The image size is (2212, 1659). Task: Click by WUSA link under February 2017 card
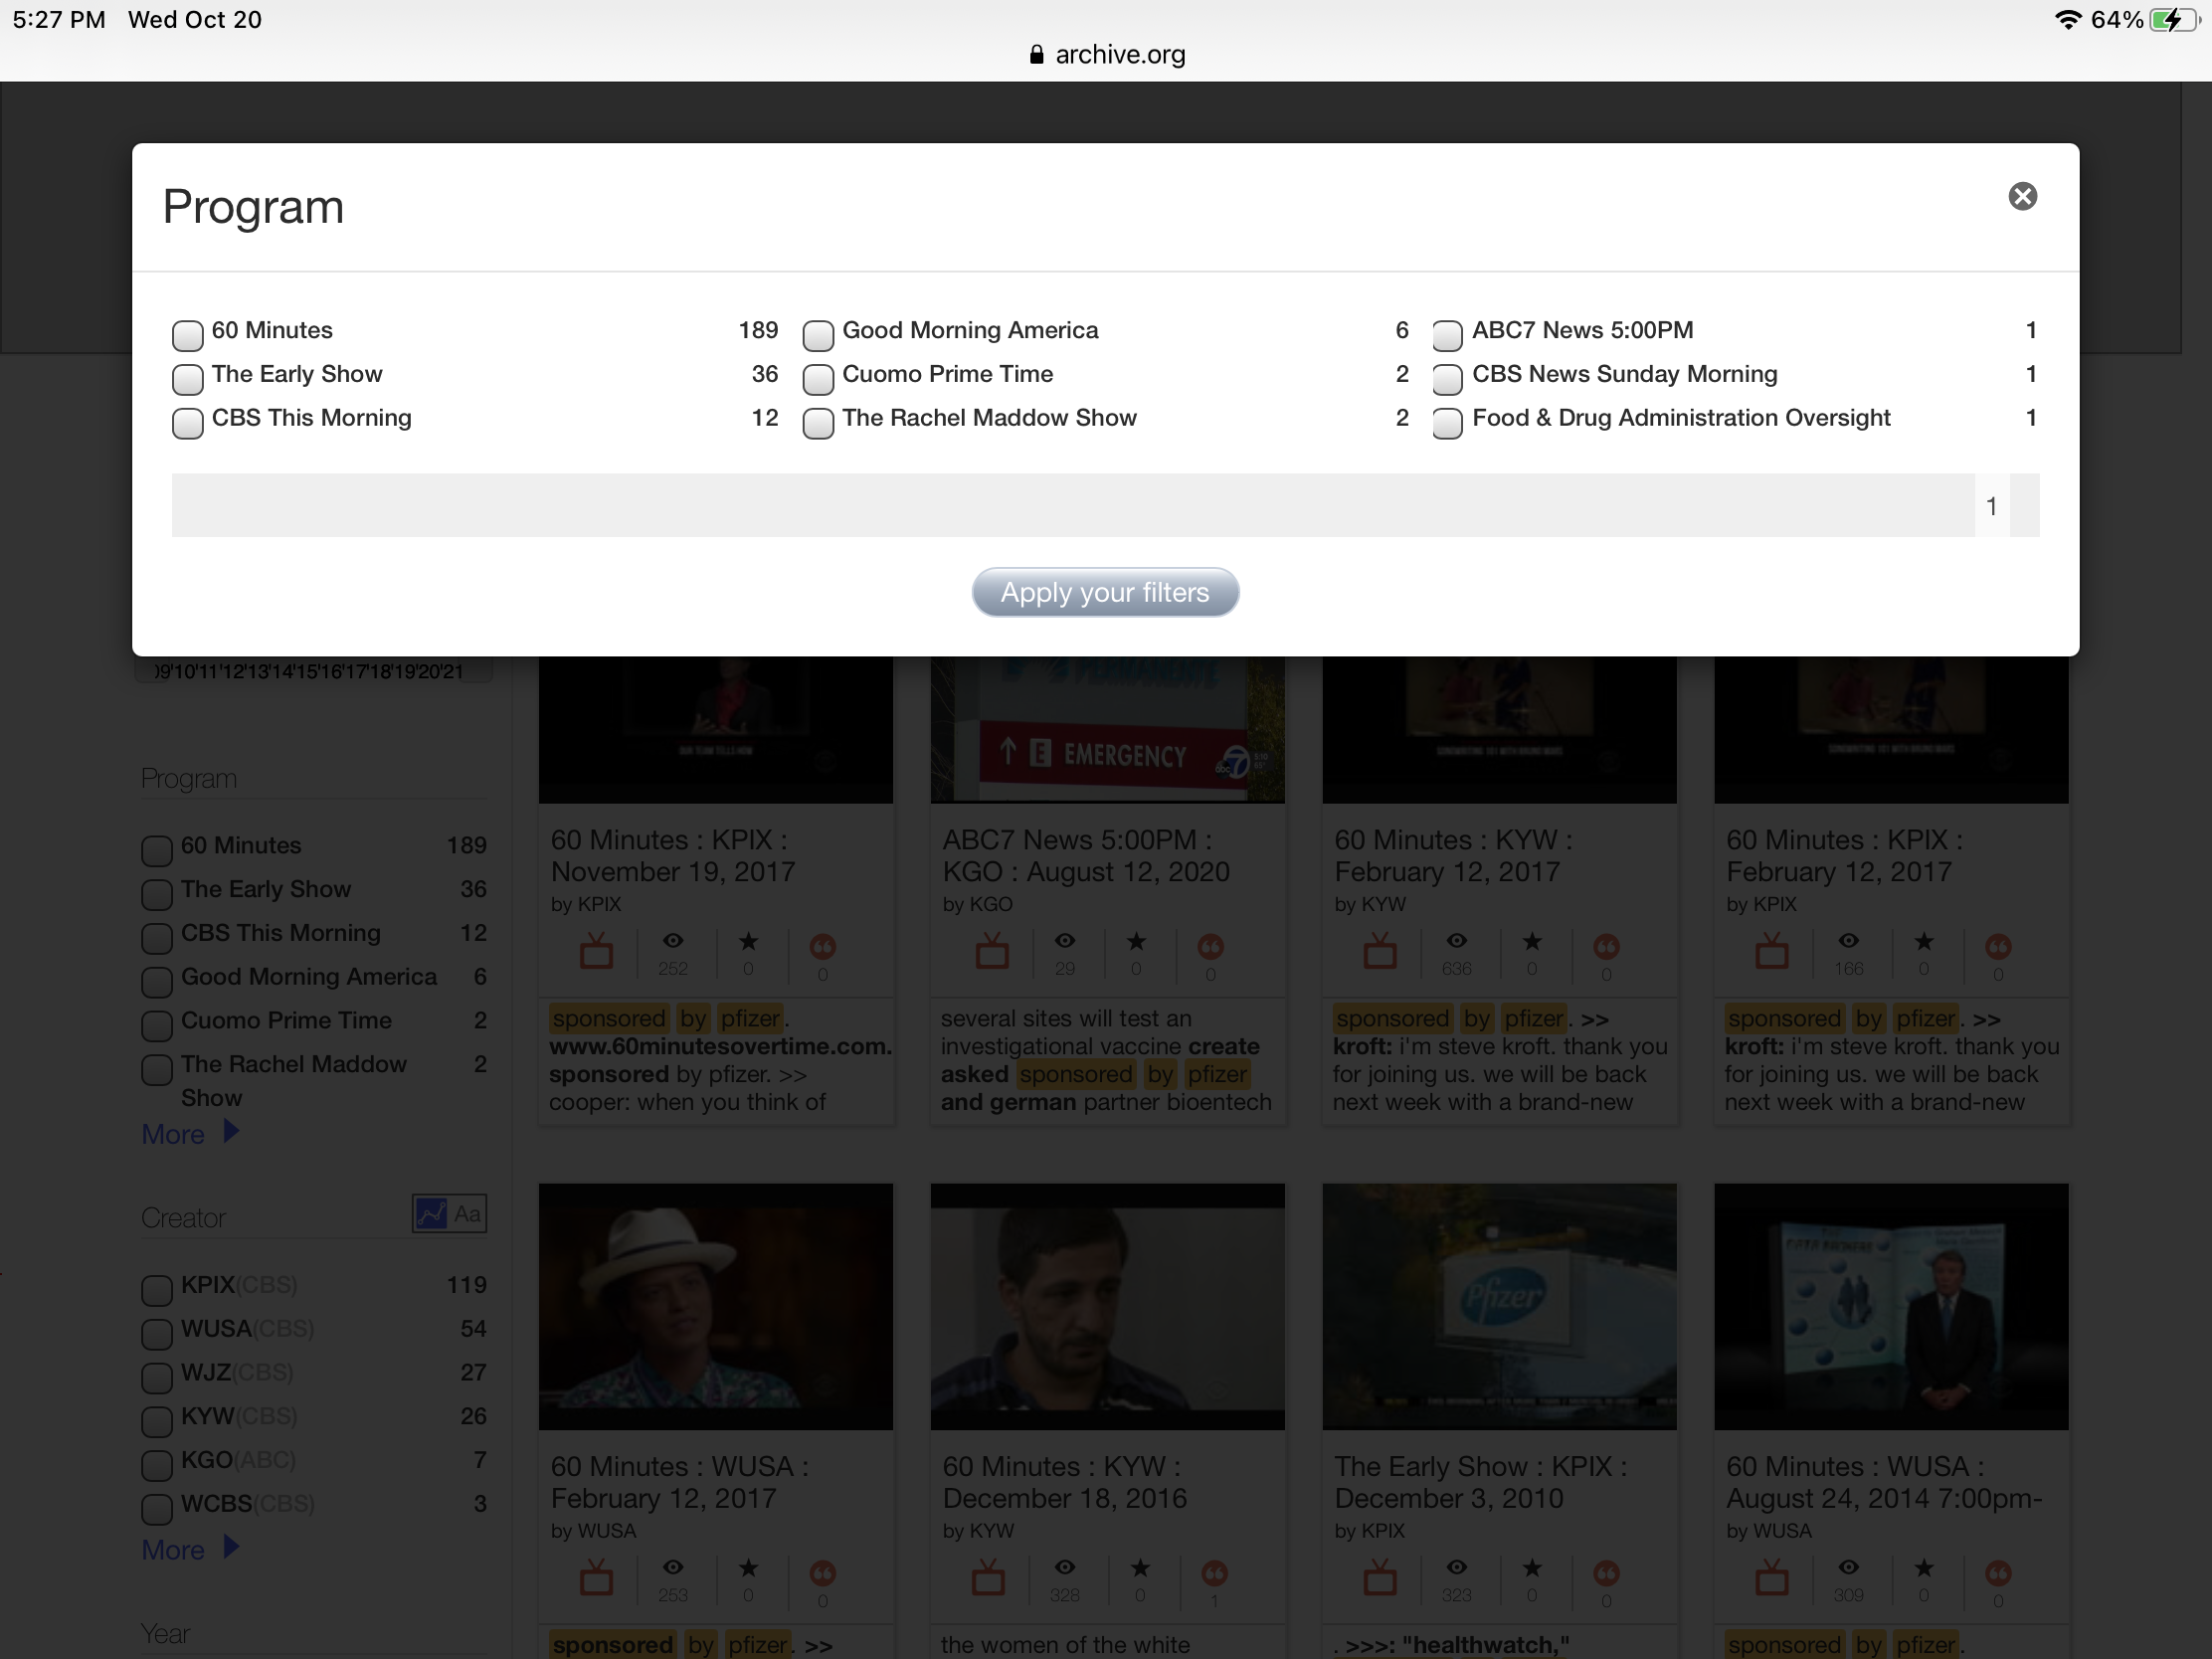pyautogui.click(x=594, y=1531)
